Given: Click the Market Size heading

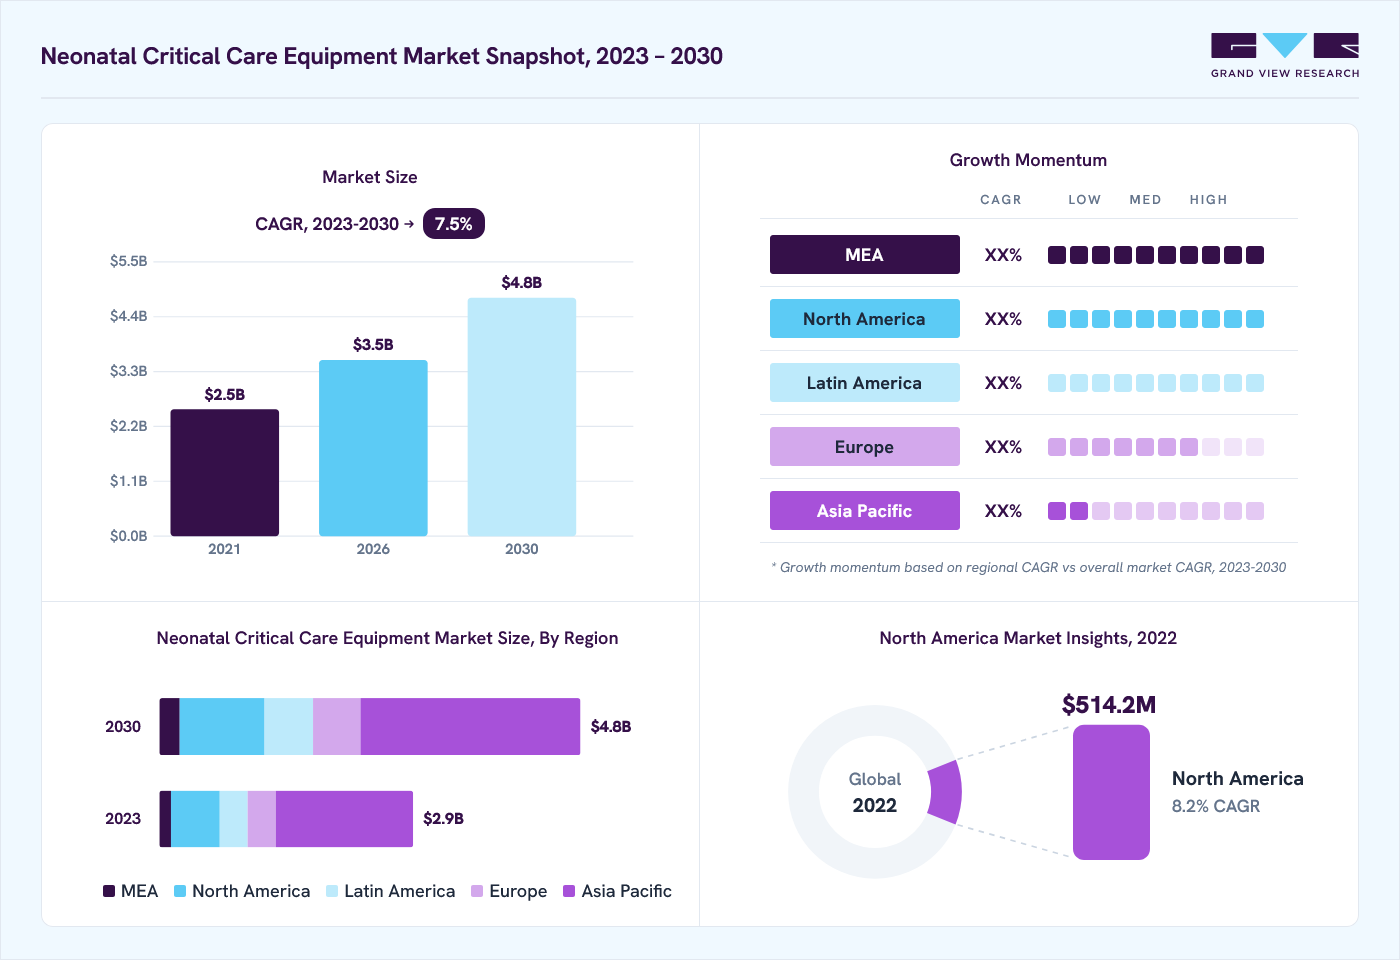Looking at the screenshot, I should [x=370, y=177].
